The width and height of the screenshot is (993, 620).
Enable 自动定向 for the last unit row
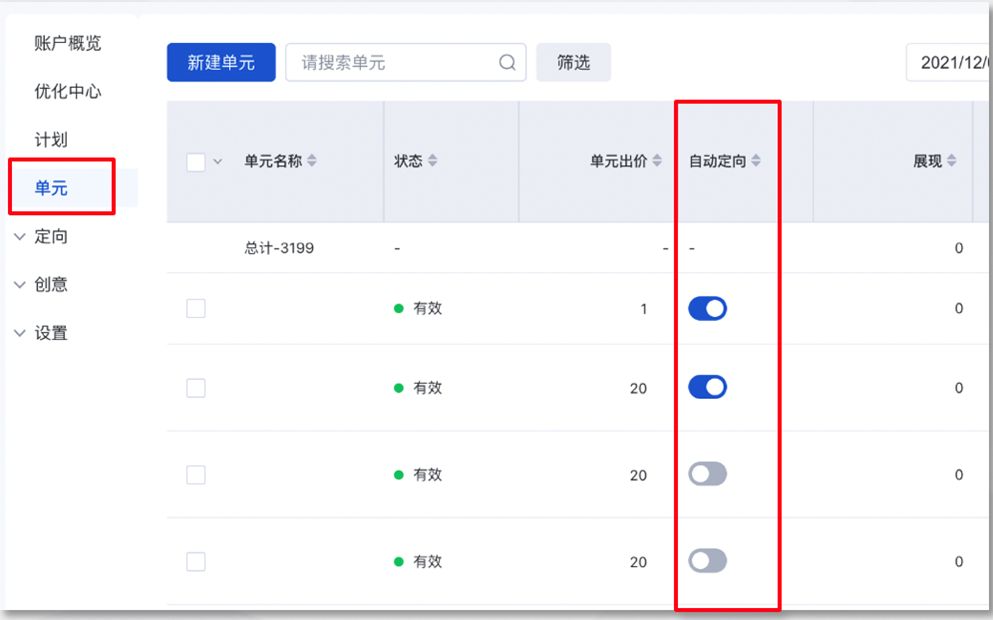(708, 561)
